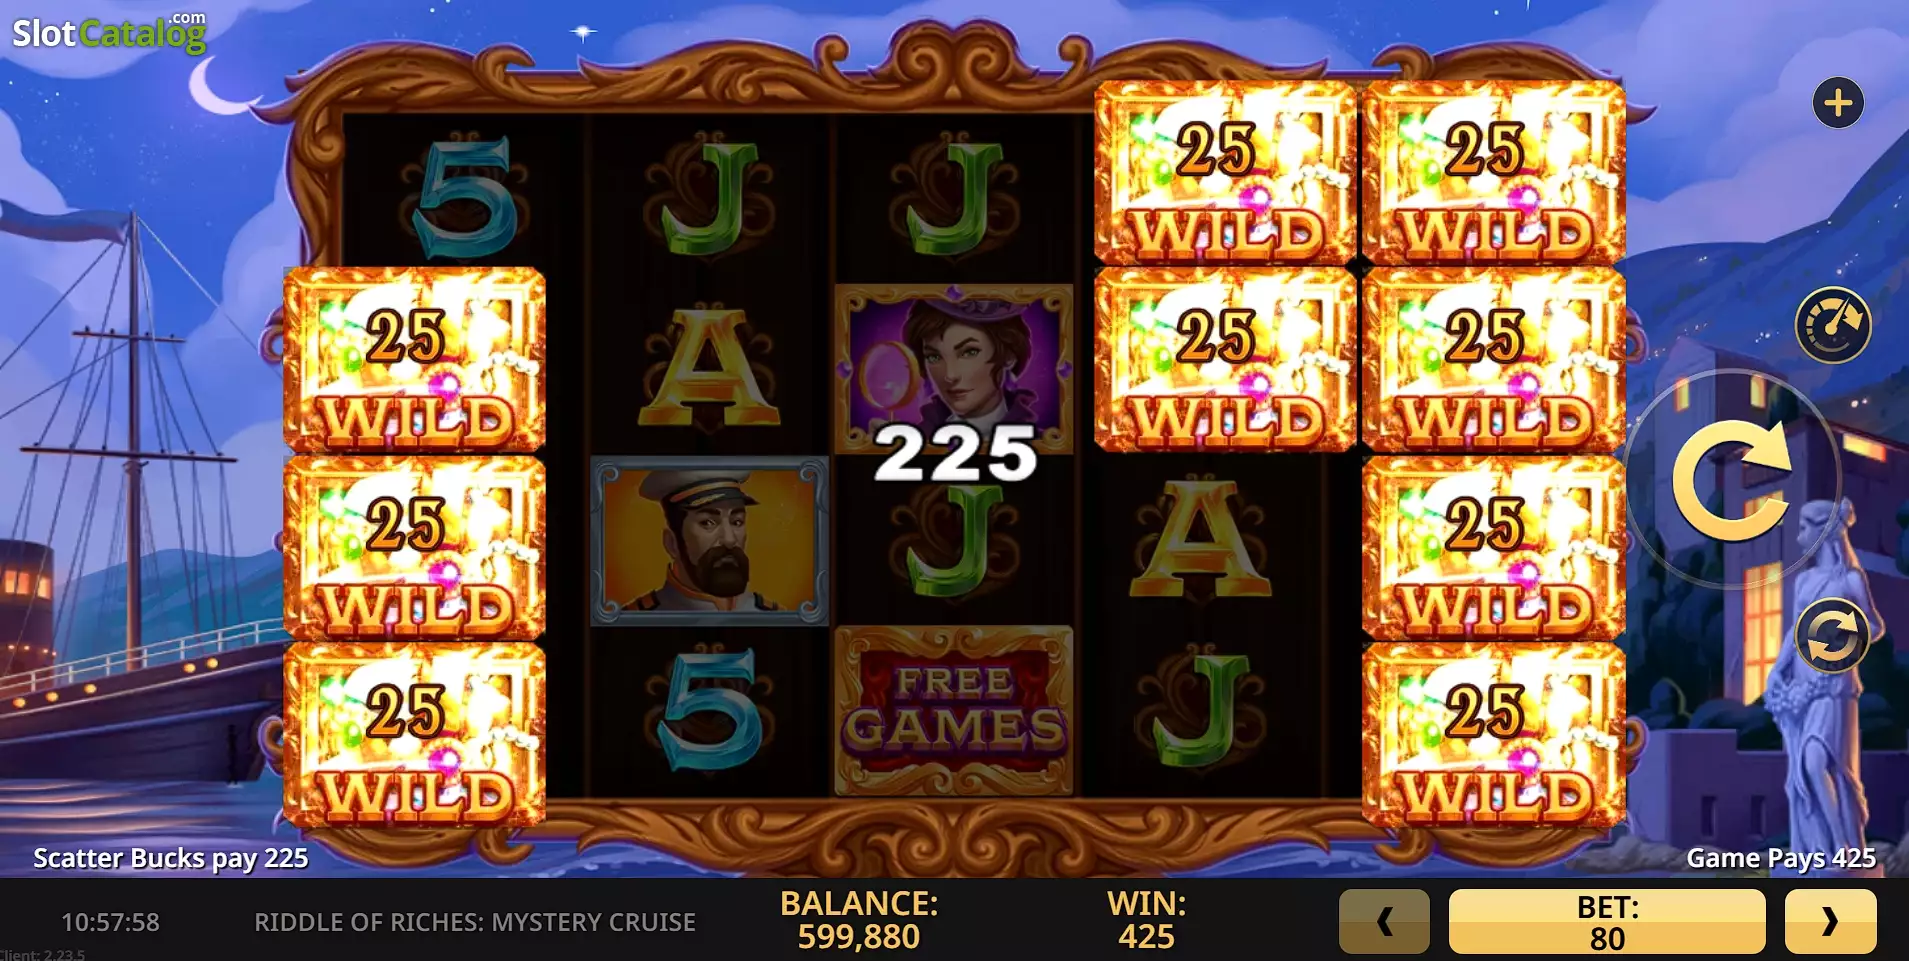Click the yellow spin arrow button

click(1732, 480)
